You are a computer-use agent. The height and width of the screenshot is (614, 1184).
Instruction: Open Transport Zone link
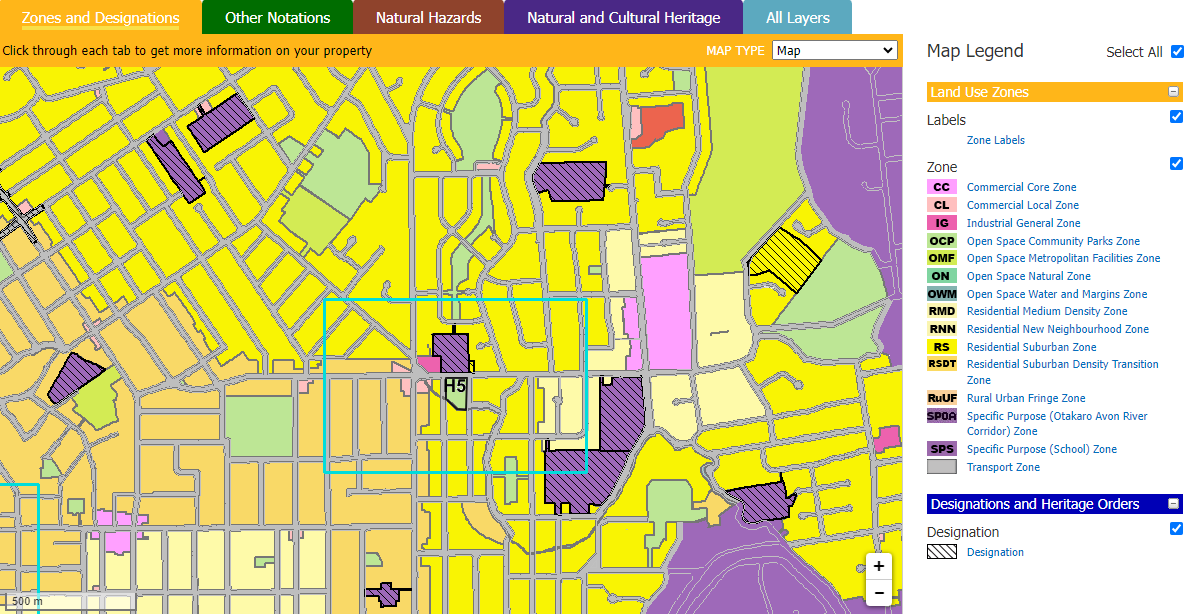tap(1004, 467)
